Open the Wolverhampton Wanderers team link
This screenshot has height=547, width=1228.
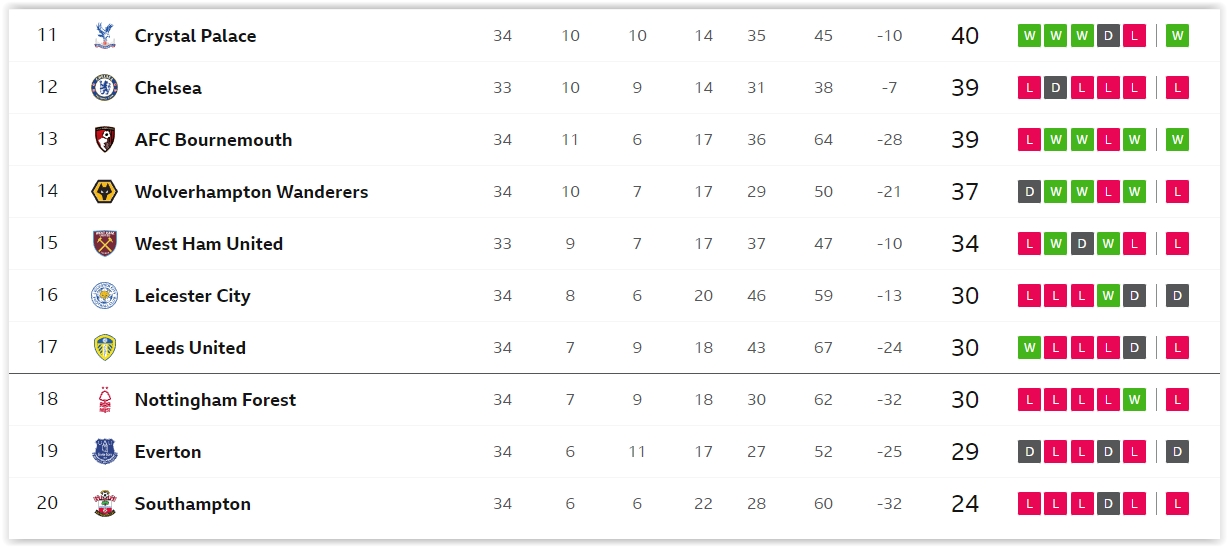pyautogui.click(x=251, y=192)
